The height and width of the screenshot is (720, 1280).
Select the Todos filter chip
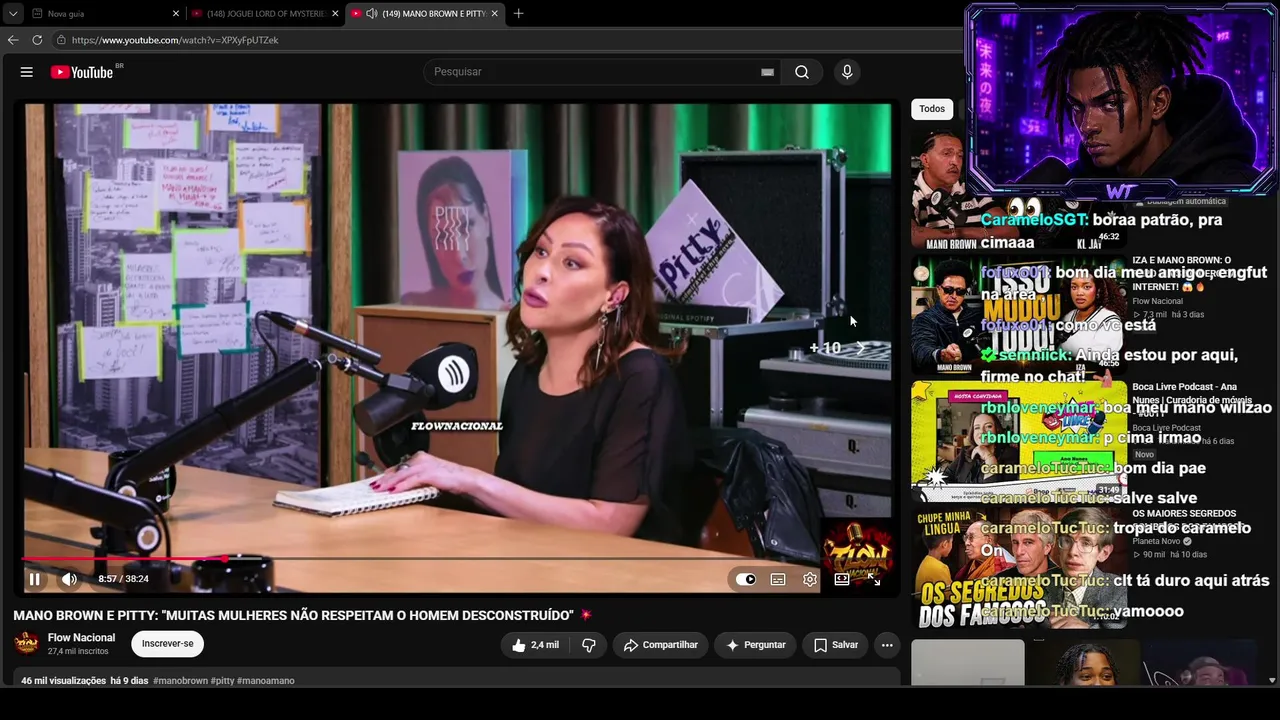(x=932, y=109)
